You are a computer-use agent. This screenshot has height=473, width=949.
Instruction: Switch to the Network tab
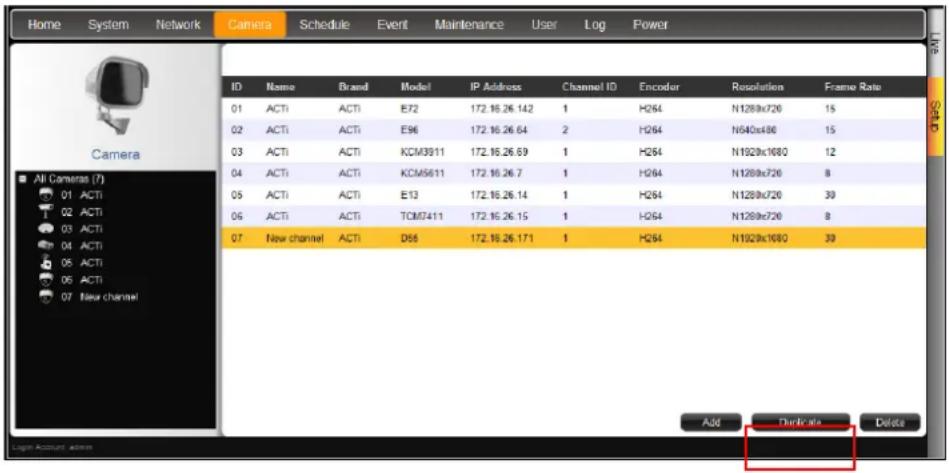point(178,25)
